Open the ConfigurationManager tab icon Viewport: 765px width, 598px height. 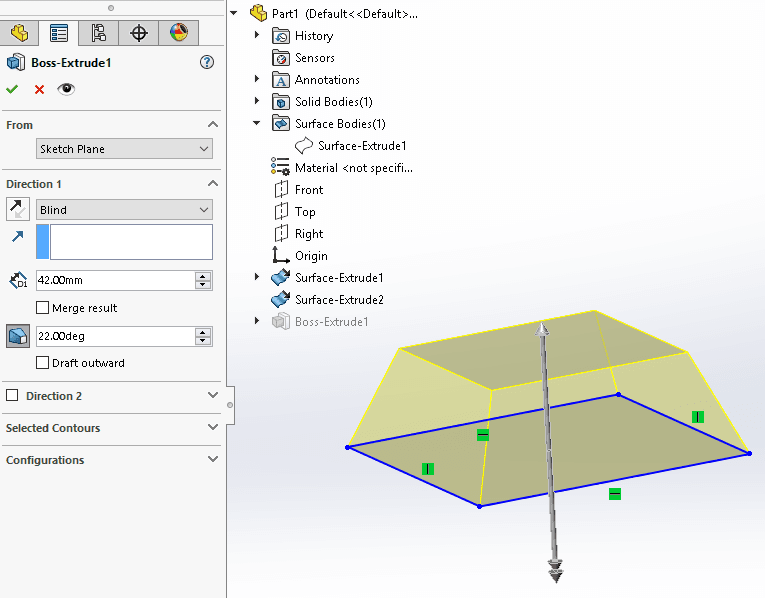coord(99,32)
